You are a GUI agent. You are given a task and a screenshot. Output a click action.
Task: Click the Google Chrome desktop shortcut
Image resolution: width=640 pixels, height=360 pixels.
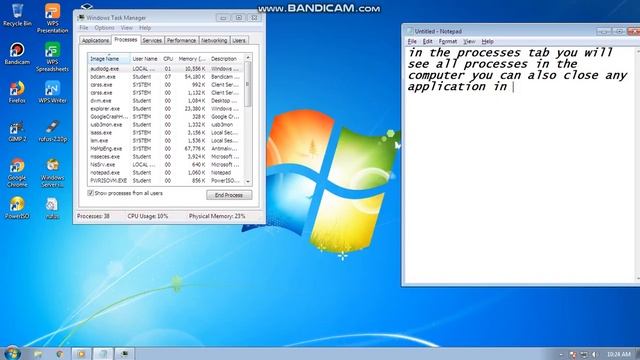tap(17, 173)
